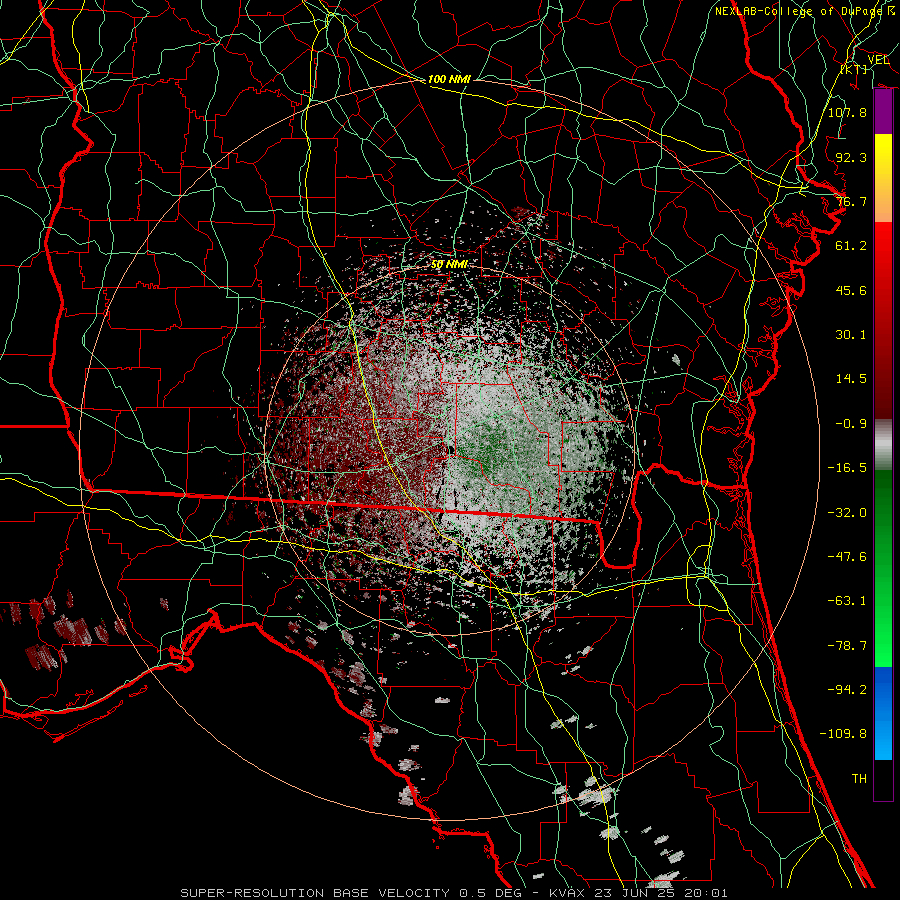The height and width of the screenshot is (900, 900).
Task: Click the -0.9 velocity scale value
Action: [851, 424]
